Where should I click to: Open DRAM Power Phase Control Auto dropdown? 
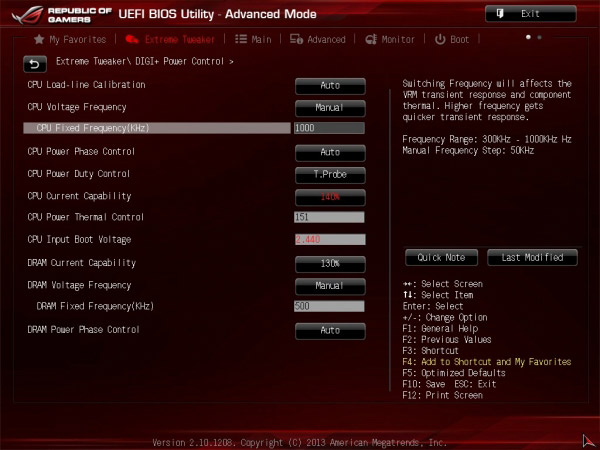coord(330,330)
